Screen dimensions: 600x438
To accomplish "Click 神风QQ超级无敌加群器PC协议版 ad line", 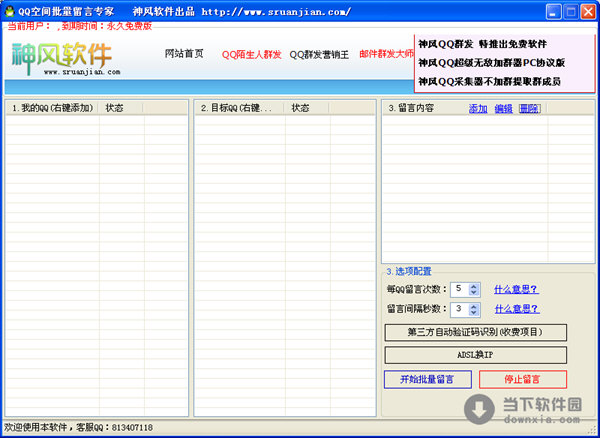I will coord(492,63).
